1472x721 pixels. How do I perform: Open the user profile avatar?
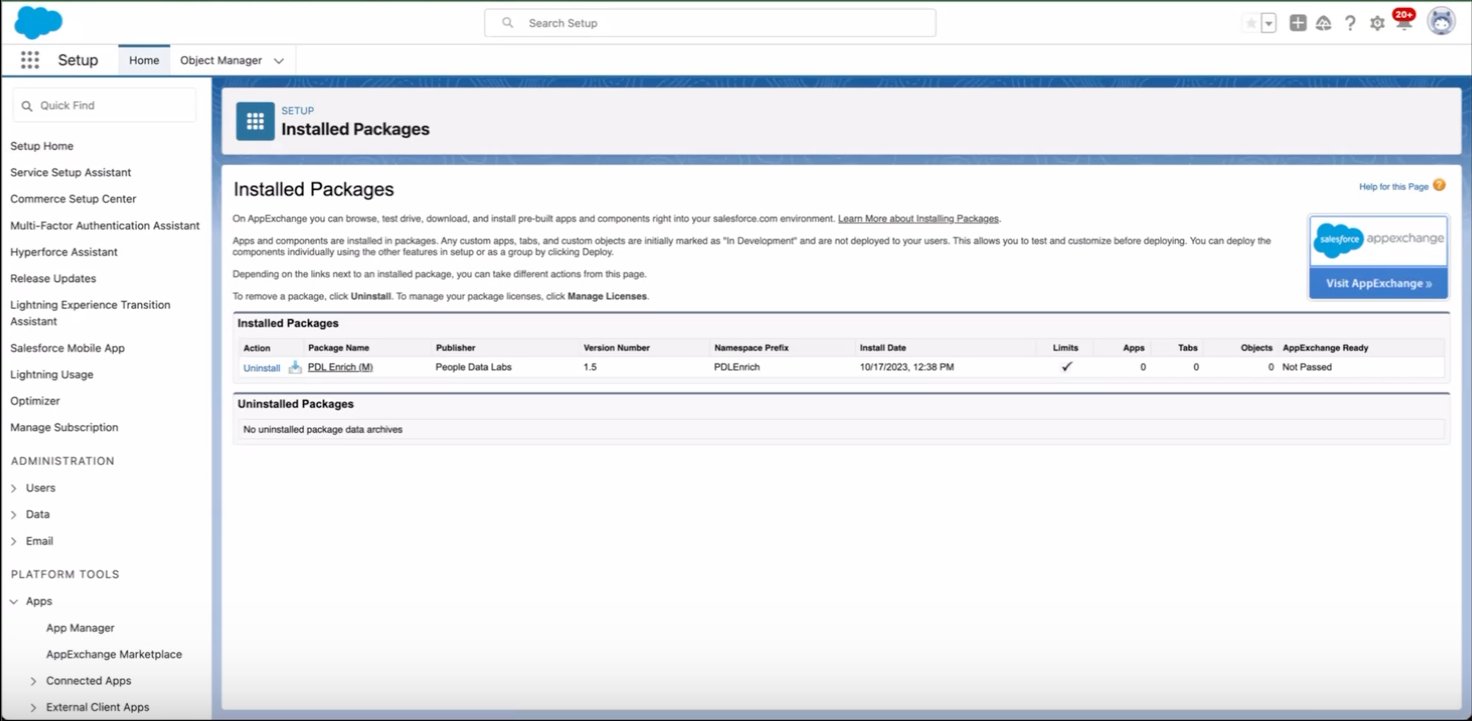click(x=1441, y=22)
